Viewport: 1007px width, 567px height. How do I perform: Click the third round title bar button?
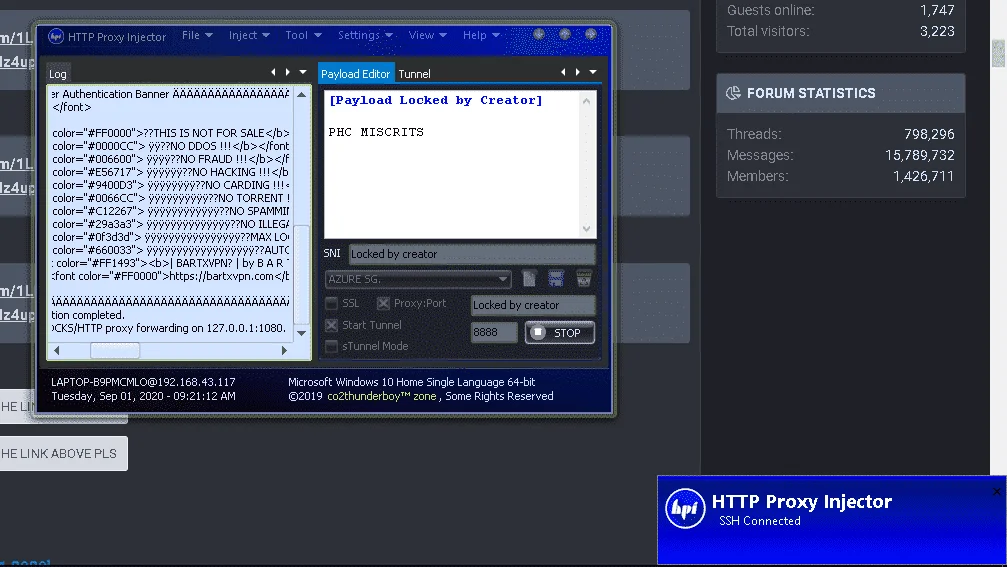591,35
